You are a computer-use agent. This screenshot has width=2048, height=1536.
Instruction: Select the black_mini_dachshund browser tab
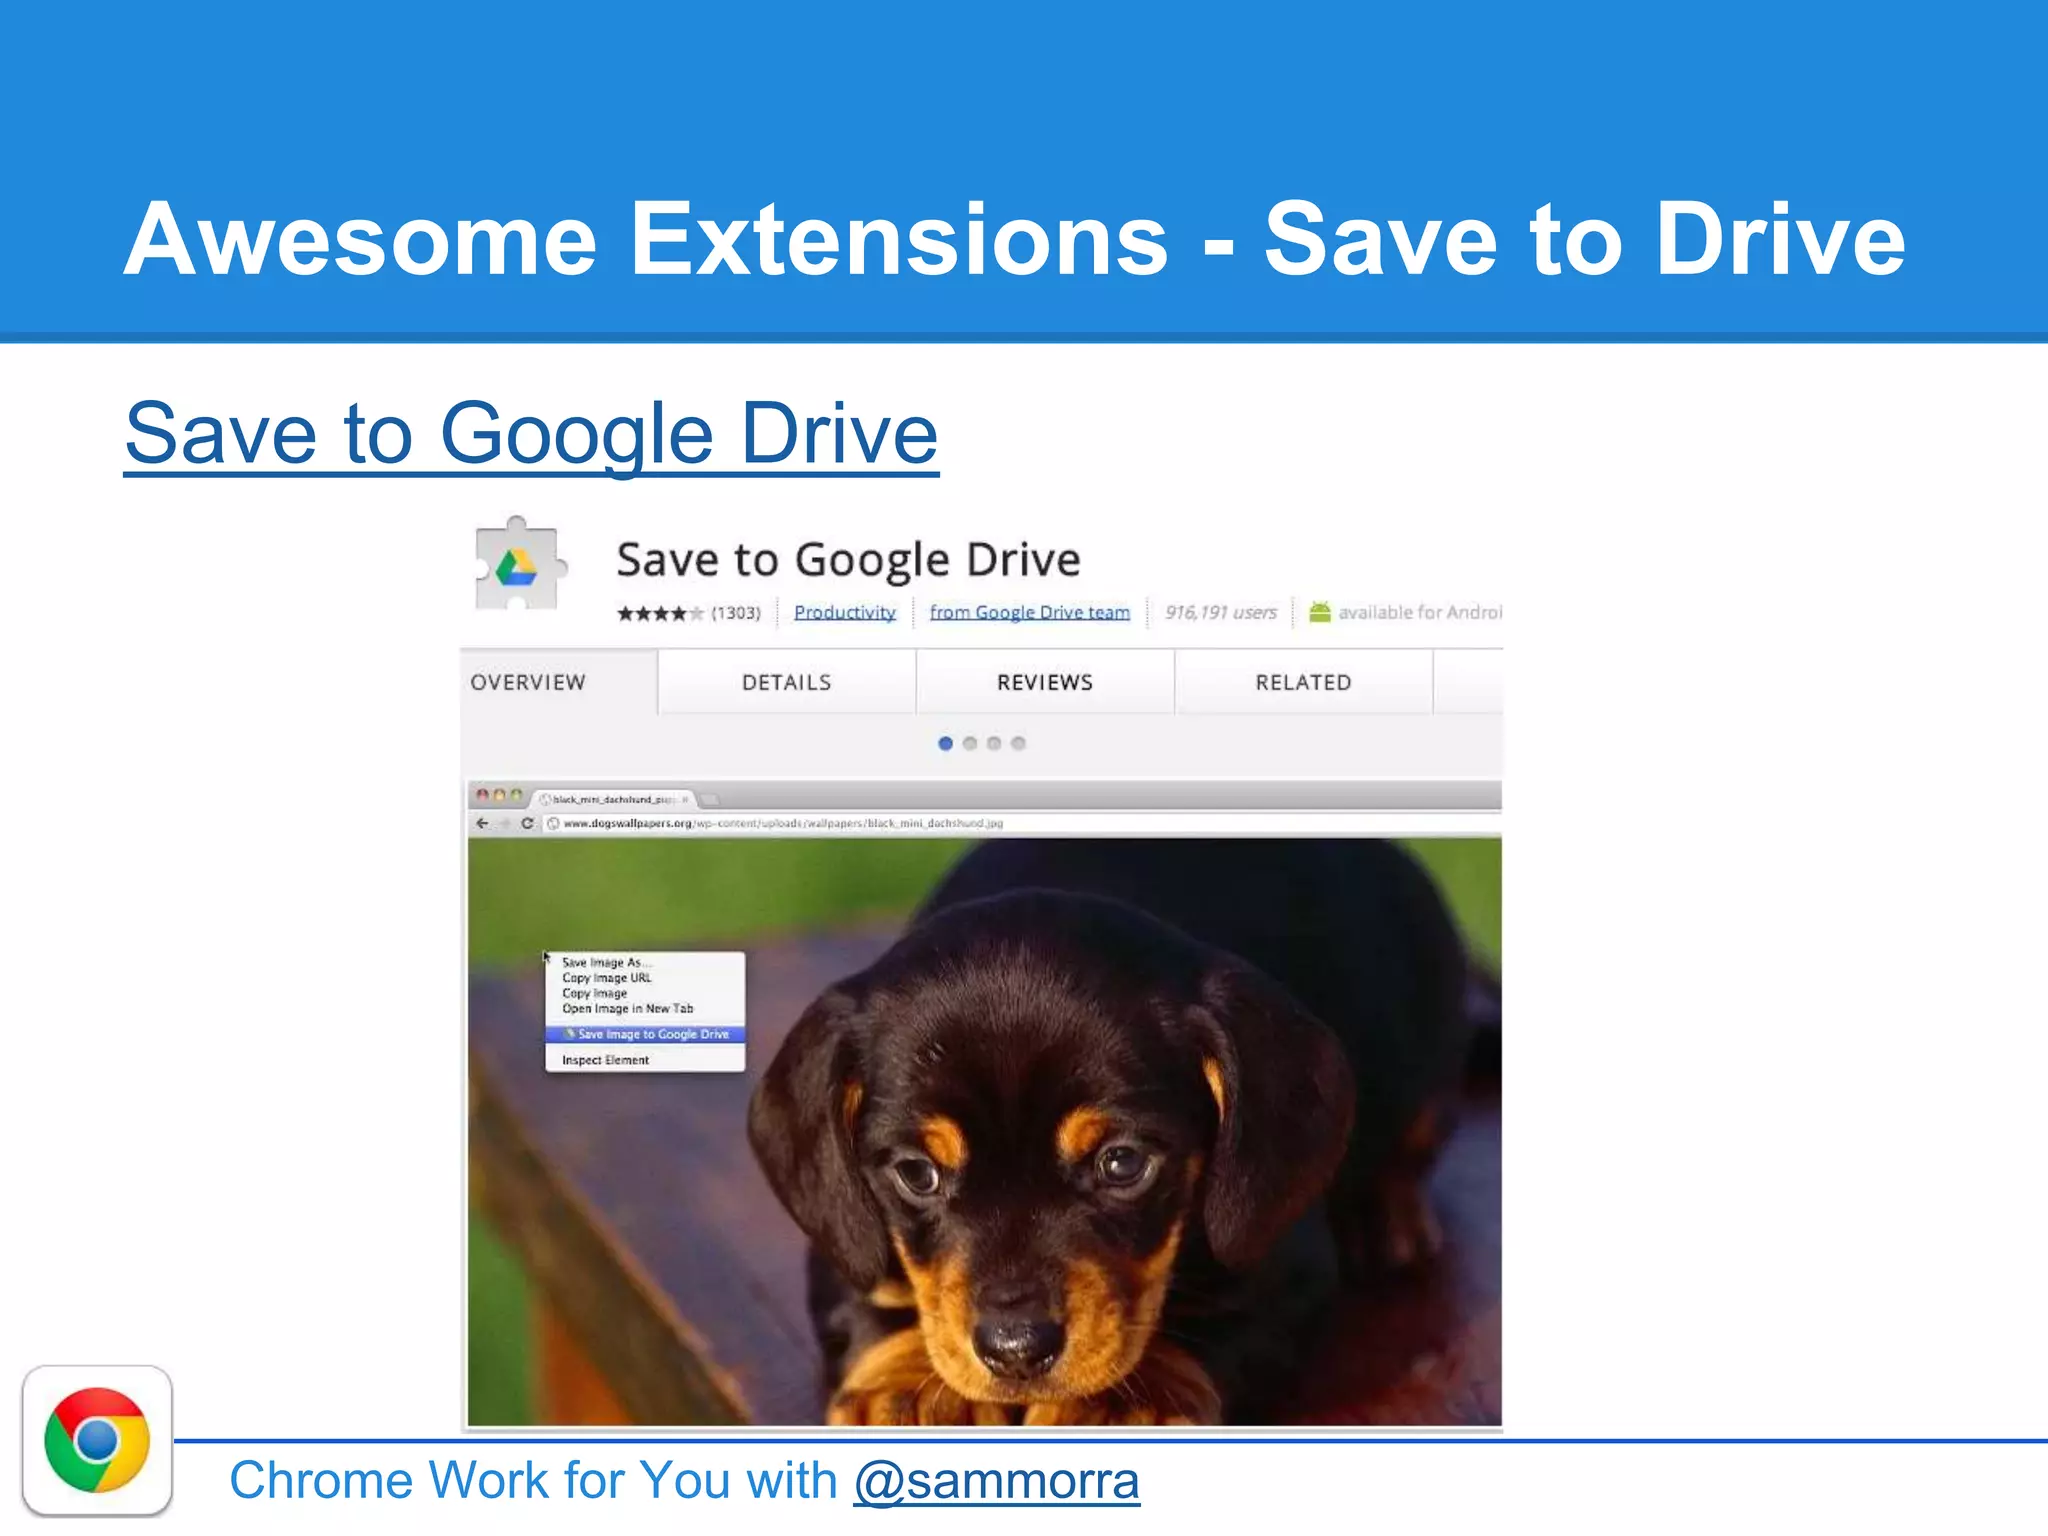pos(614,799)
